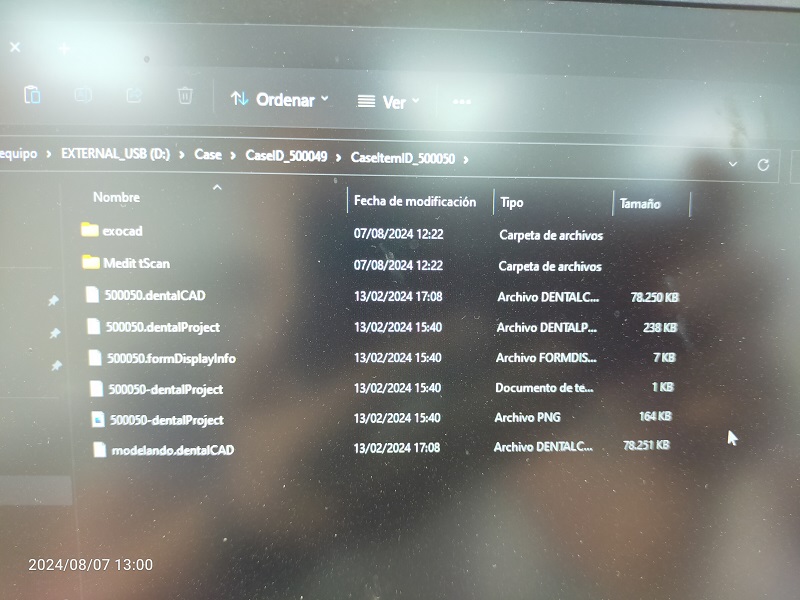Go to Case breadcrumb
The image size is (800, 600).
tap(208, 155)
